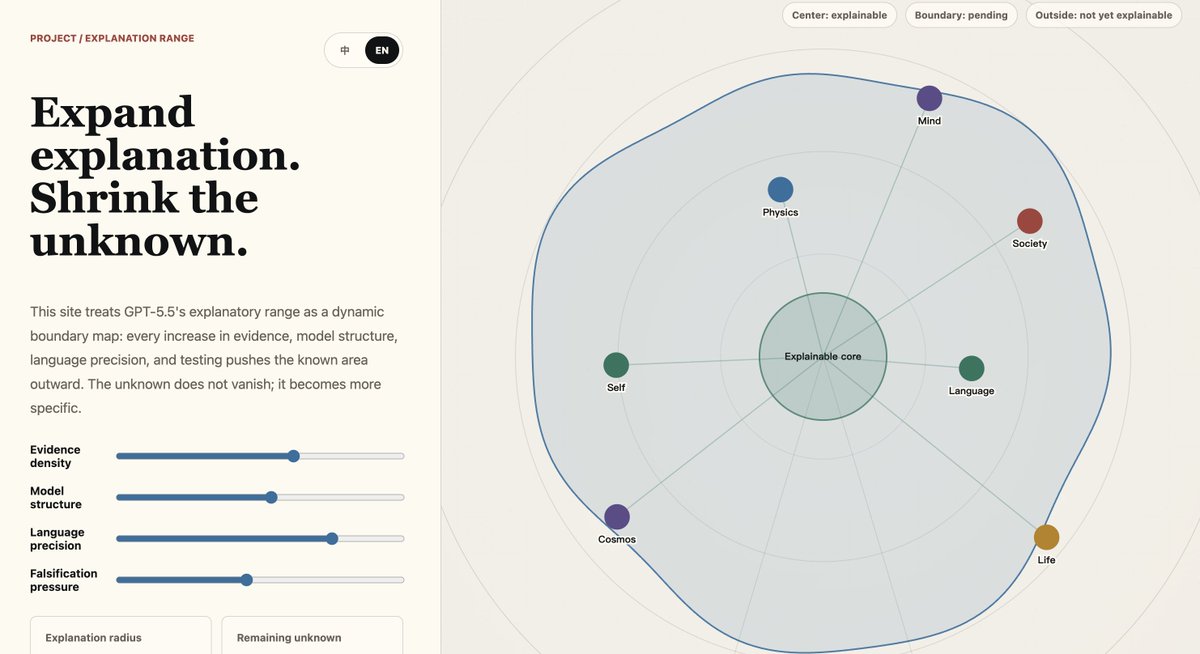Click the 'Center: explainable' legend pill
This screenshot has width=1200, height=654.
pos(839,15)
